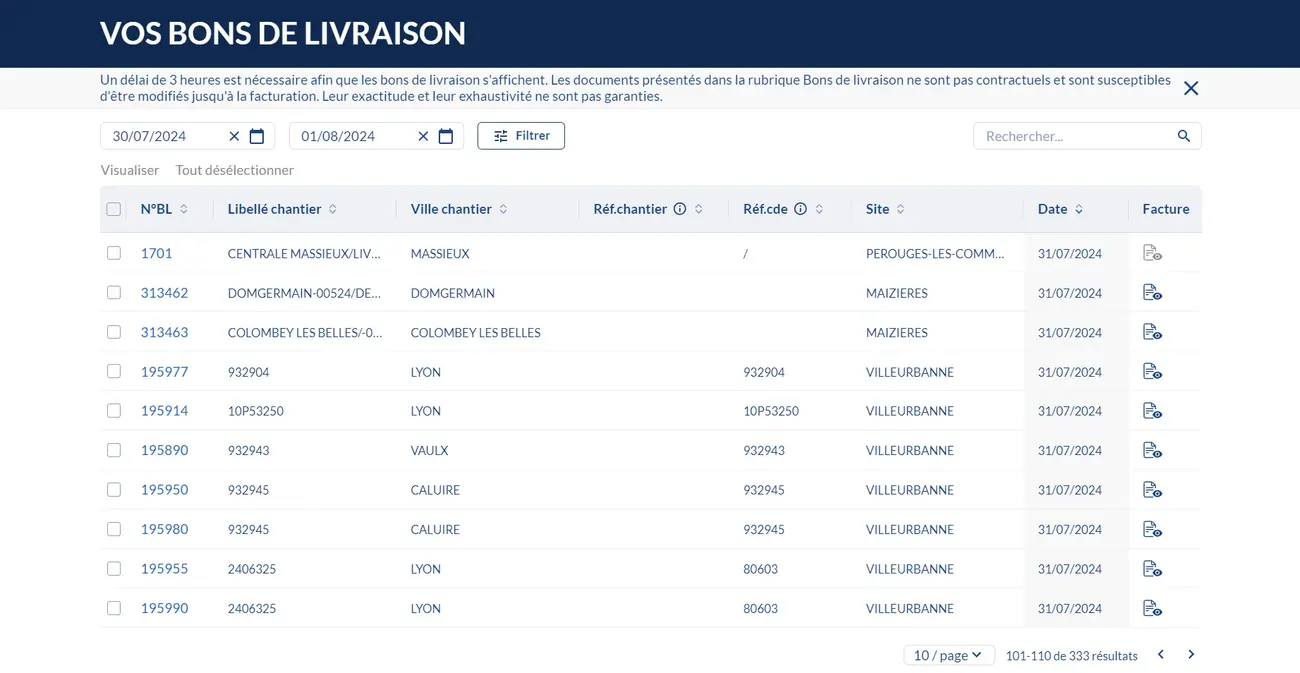Open delivery note 195914 link

pyautogui.click(x=164, y=411)
